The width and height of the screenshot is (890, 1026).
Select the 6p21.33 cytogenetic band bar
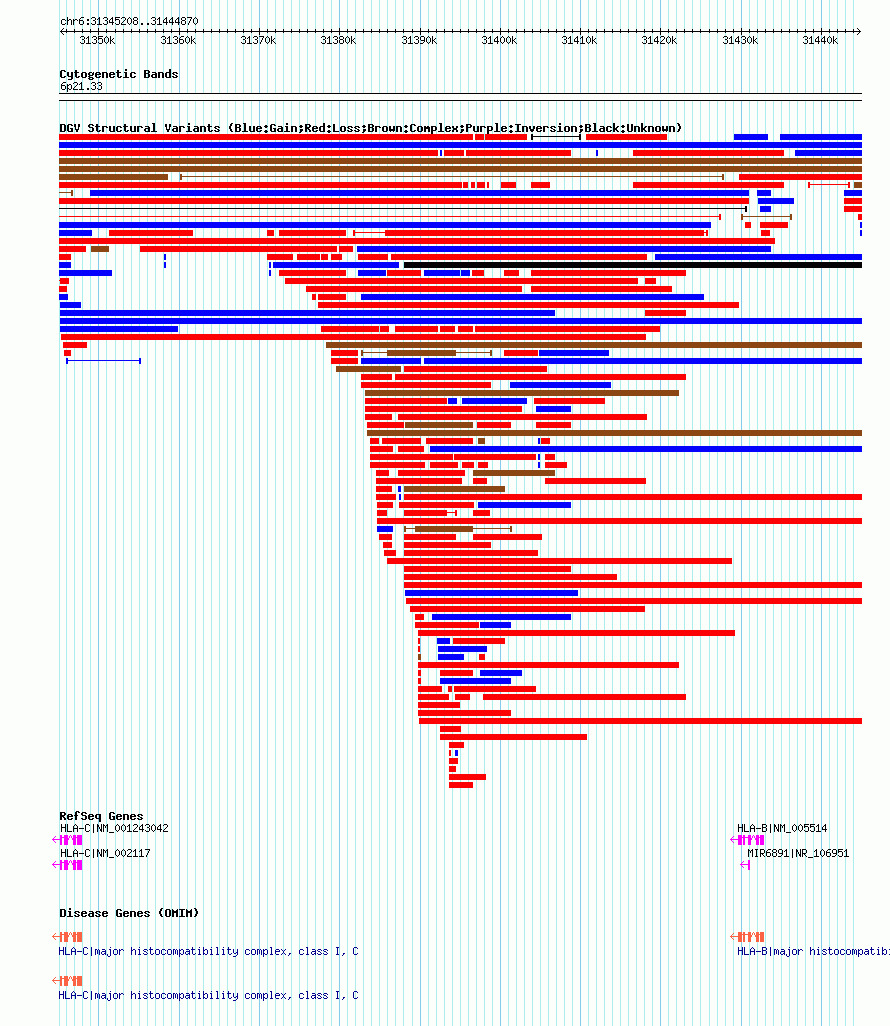pyautogui.click(x=460, y=97)
